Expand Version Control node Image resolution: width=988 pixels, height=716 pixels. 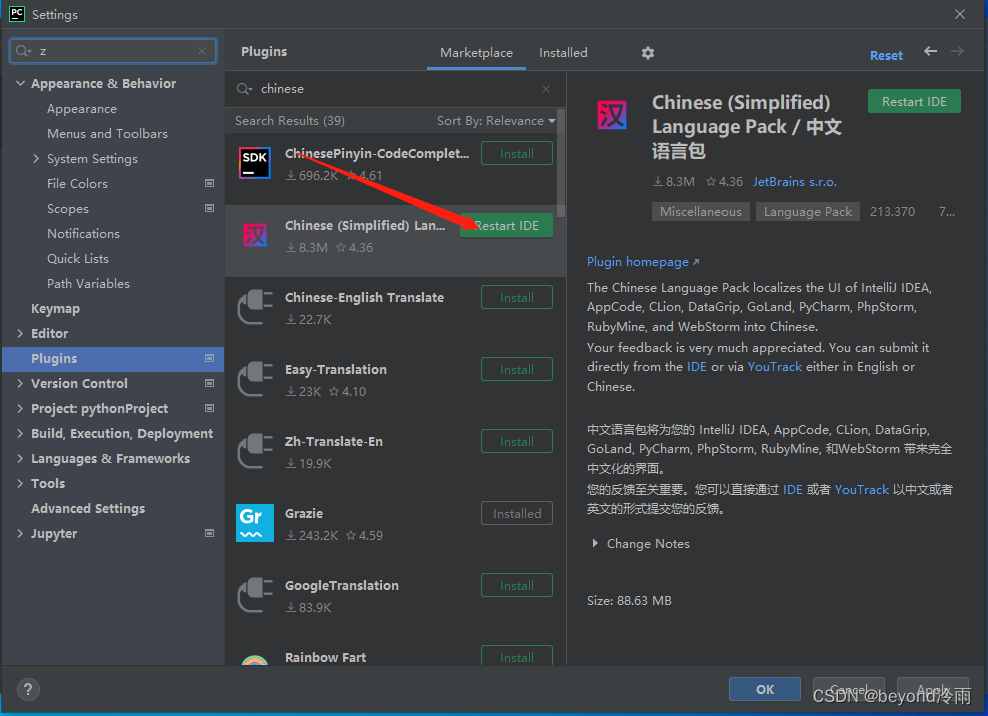20,383
